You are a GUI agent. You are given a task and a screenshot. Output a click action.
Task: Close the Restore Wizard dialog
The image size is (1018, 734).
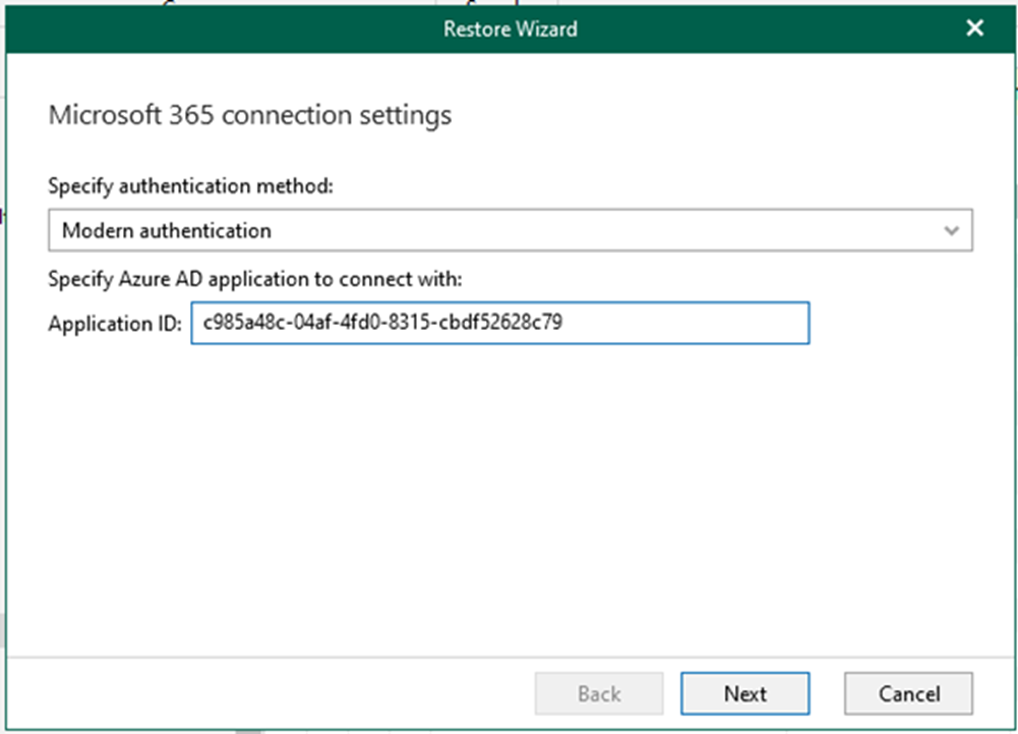[975, 28]
